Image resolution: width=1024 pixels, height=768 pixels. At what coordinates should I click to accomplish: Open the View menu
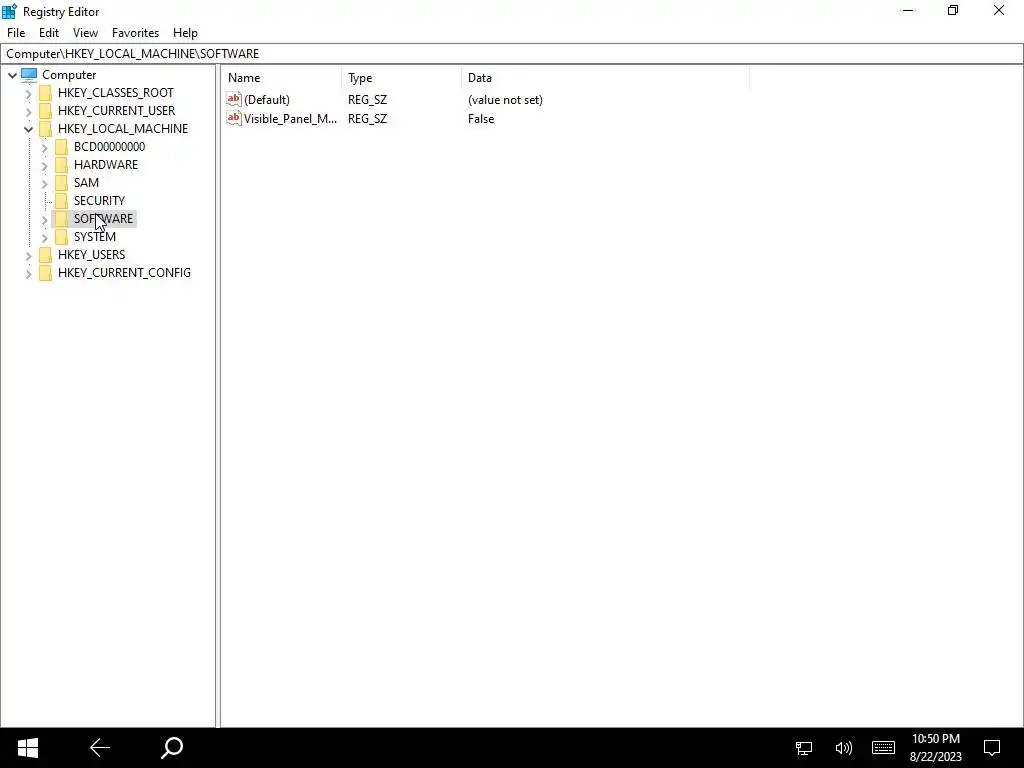(x=85, y=33)
